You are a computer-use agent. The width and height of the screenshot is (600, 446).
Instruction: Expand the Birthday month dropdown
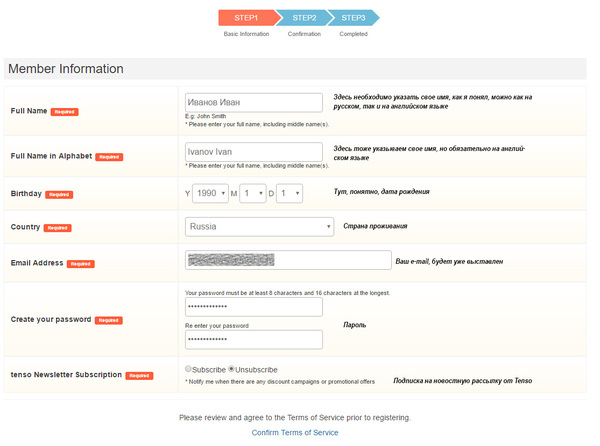point(253,192)
